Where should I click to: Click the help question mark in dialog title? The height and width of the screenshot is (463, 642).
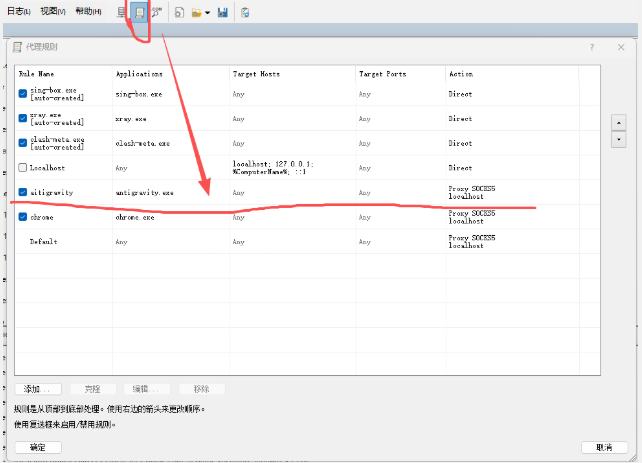592,47
